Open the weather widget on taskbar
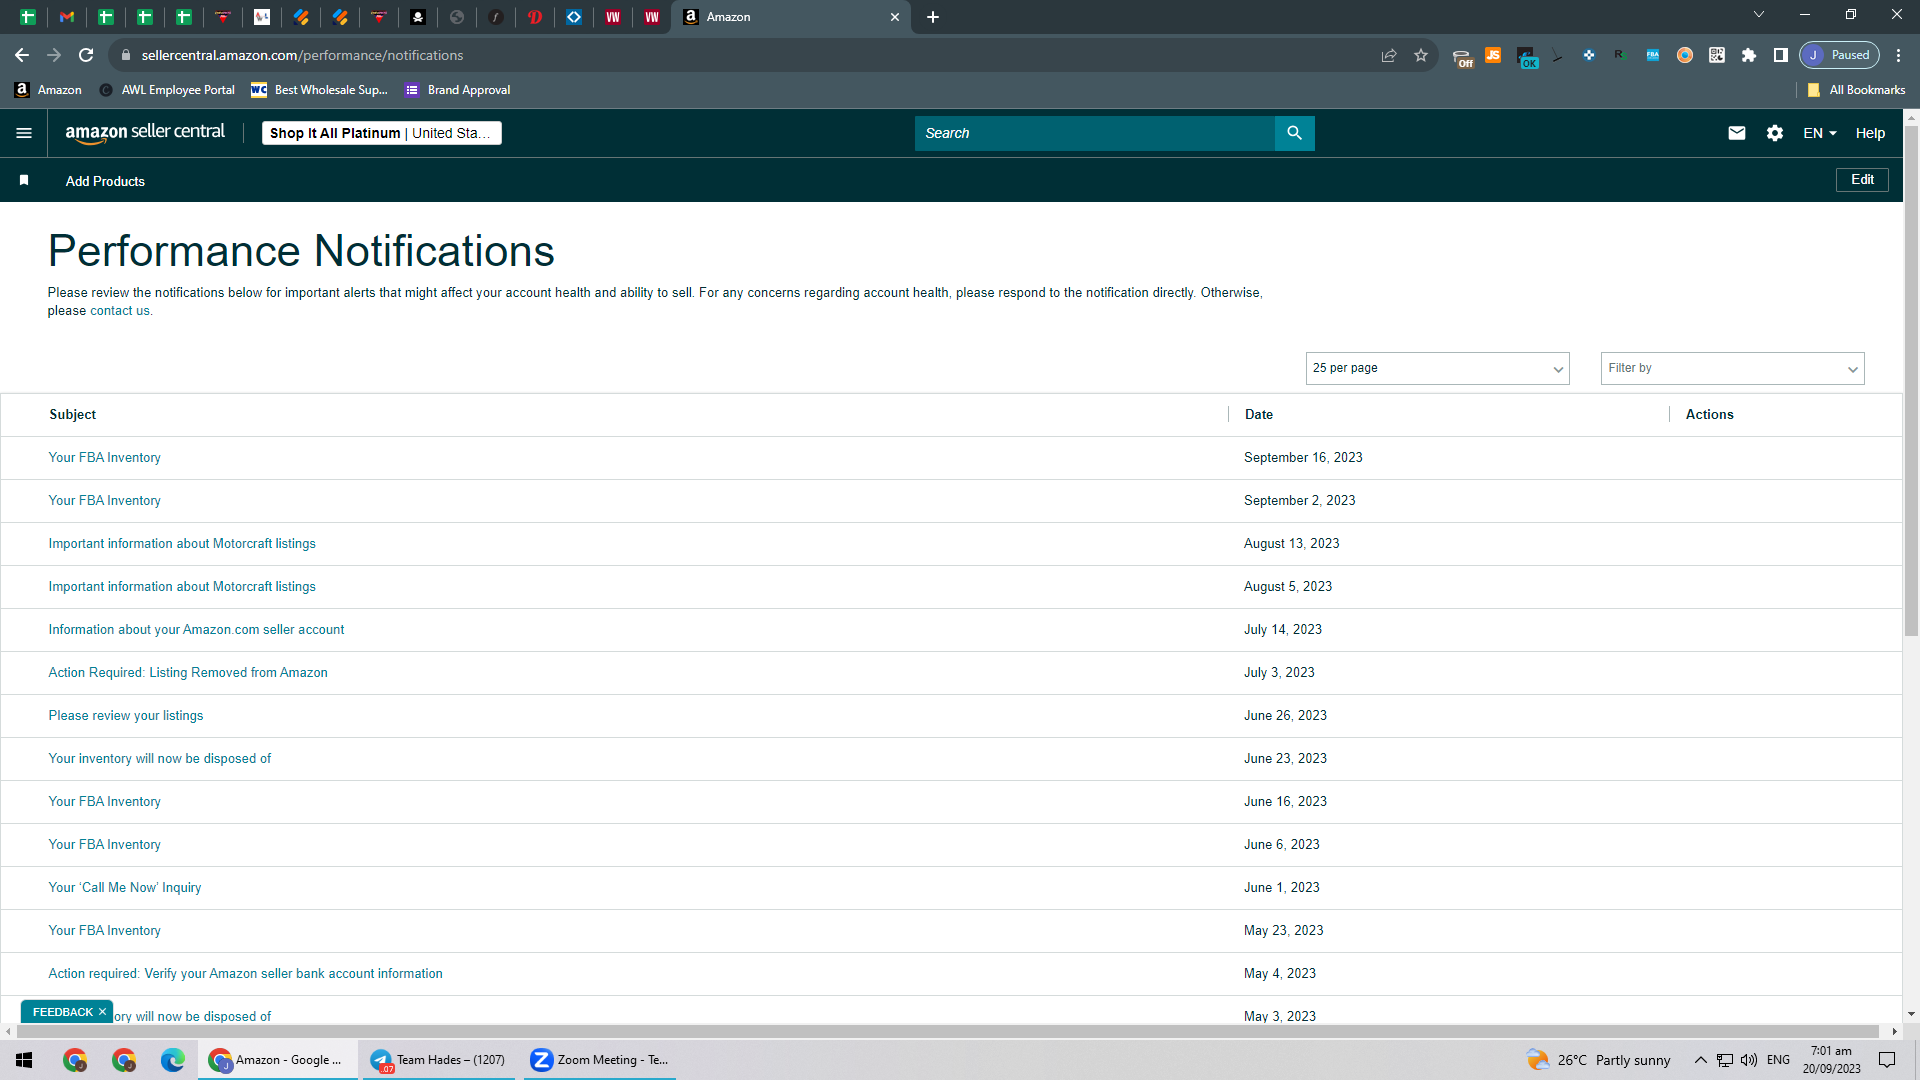The image size is (1920, 1080). point(1598,1060)
